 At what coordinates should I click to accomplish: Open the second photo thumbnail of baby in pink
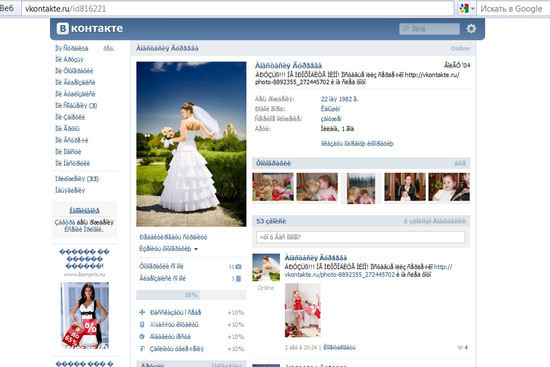[x=317, y=187]
